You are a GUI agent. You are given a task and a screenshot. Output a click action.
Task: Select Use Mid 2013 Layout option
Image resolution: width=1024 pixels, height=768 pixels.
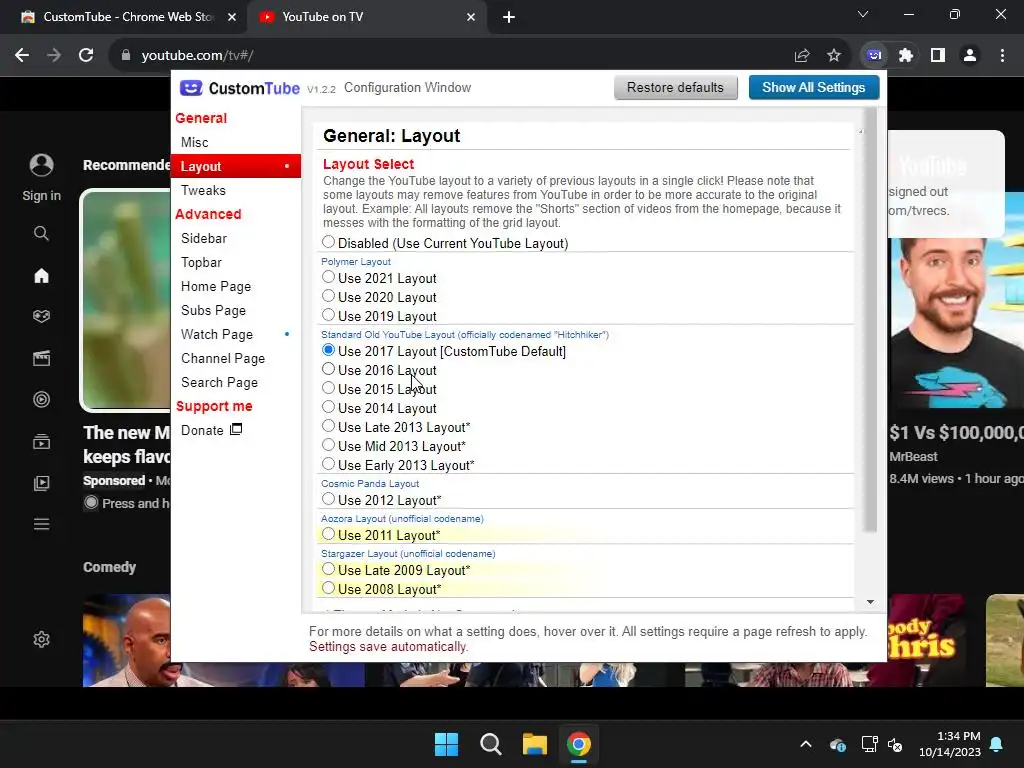(328, 445)
